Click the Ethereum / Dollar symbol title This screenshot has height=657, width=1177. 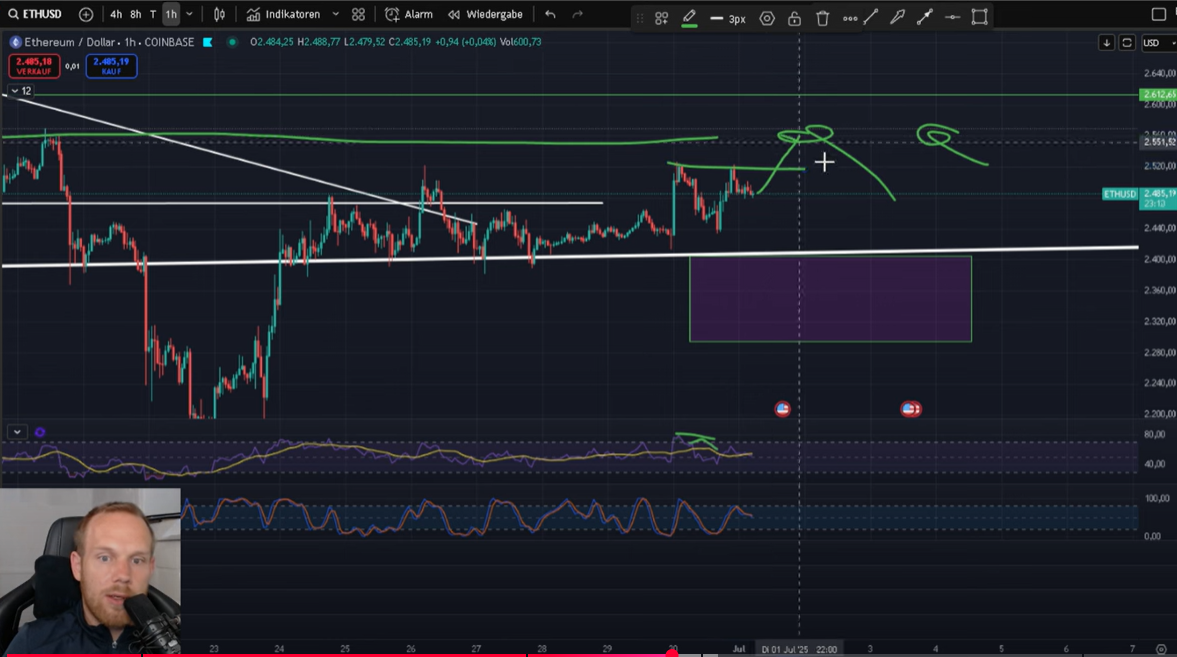pos(71,42)
